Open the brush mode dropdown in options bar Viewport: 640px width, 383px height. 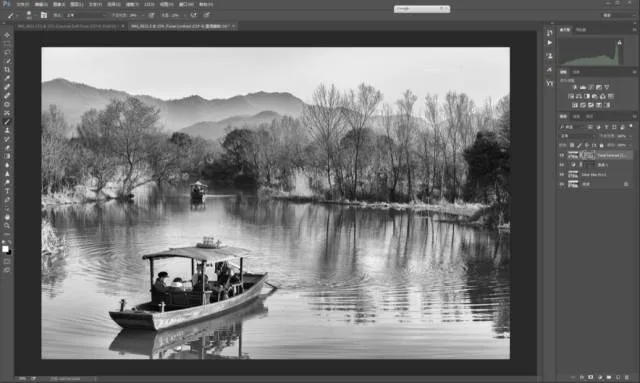point(85,15)
